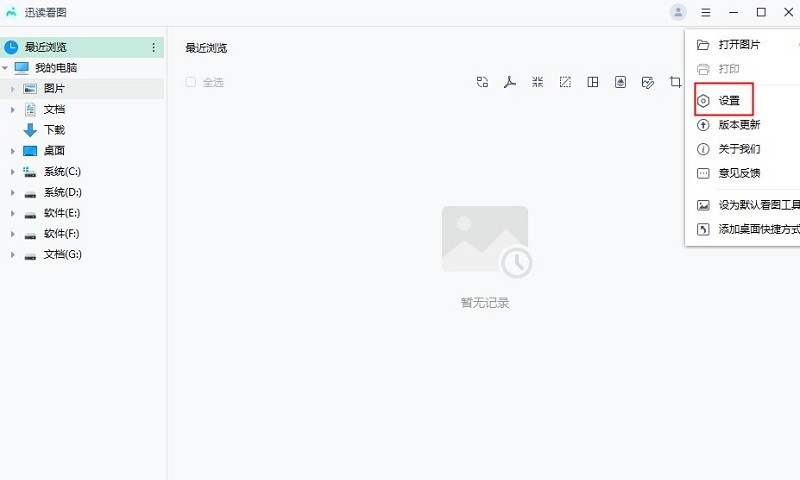Select the 软件(E:) drive row

(x=82, y=213)
